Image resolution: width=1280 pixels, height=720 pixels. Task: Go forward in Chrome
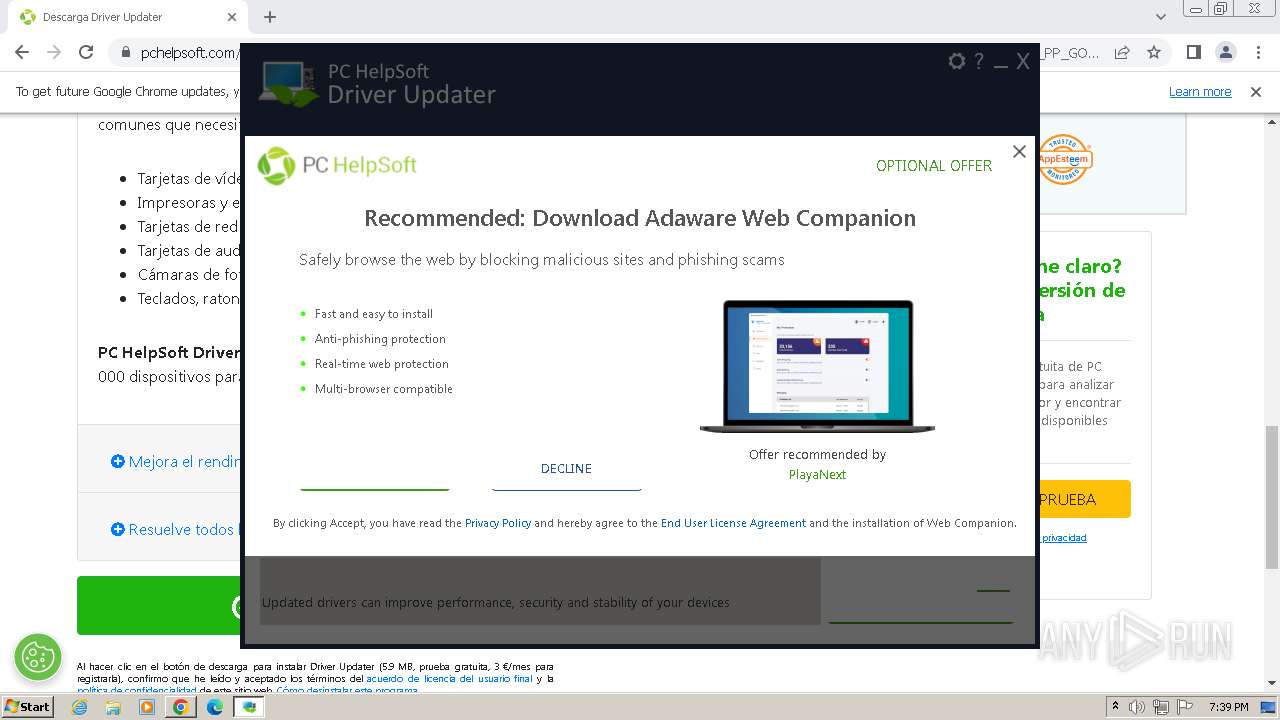54,52
